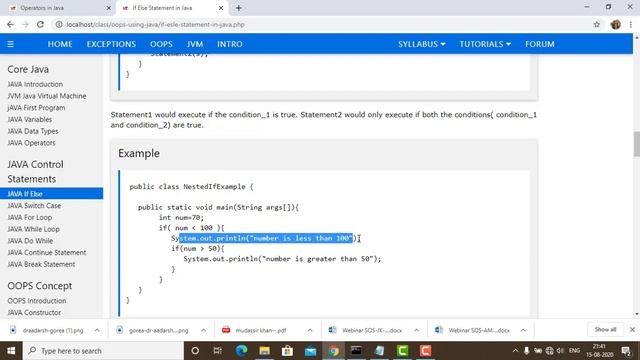
Task: Expand options for Webinar SOS-JK docx
Action: click(416, 330)
